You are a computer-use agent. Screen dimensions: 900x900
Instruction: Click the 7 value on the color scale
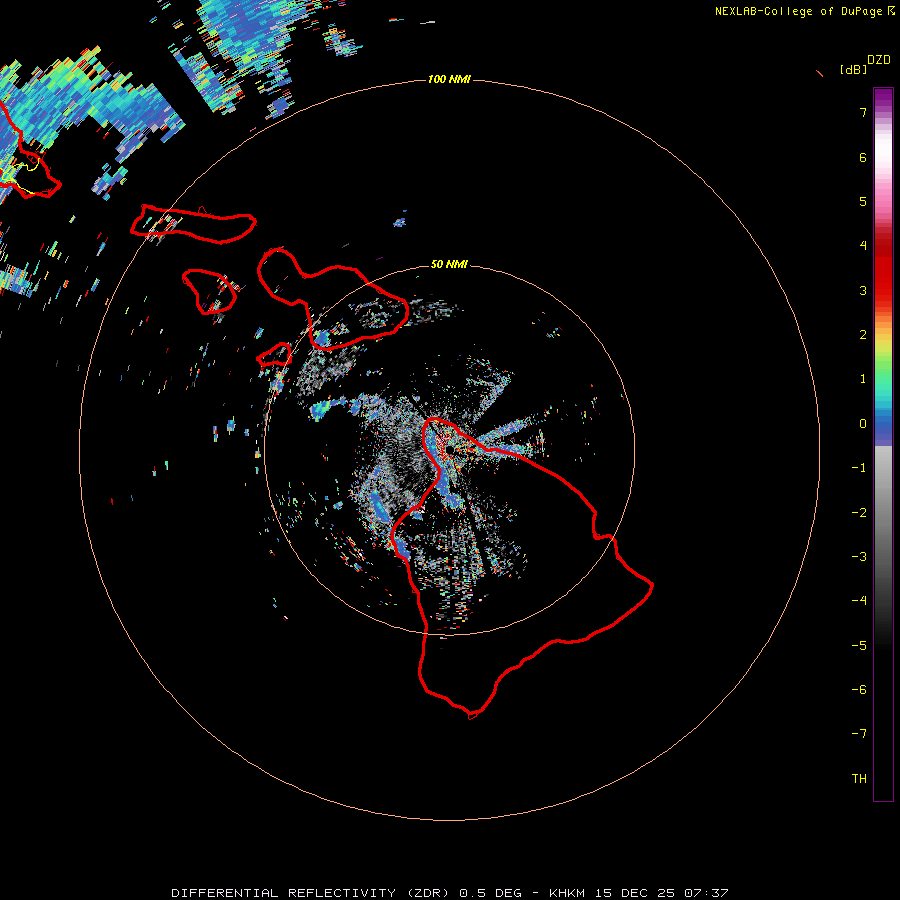tap(862, 112)
